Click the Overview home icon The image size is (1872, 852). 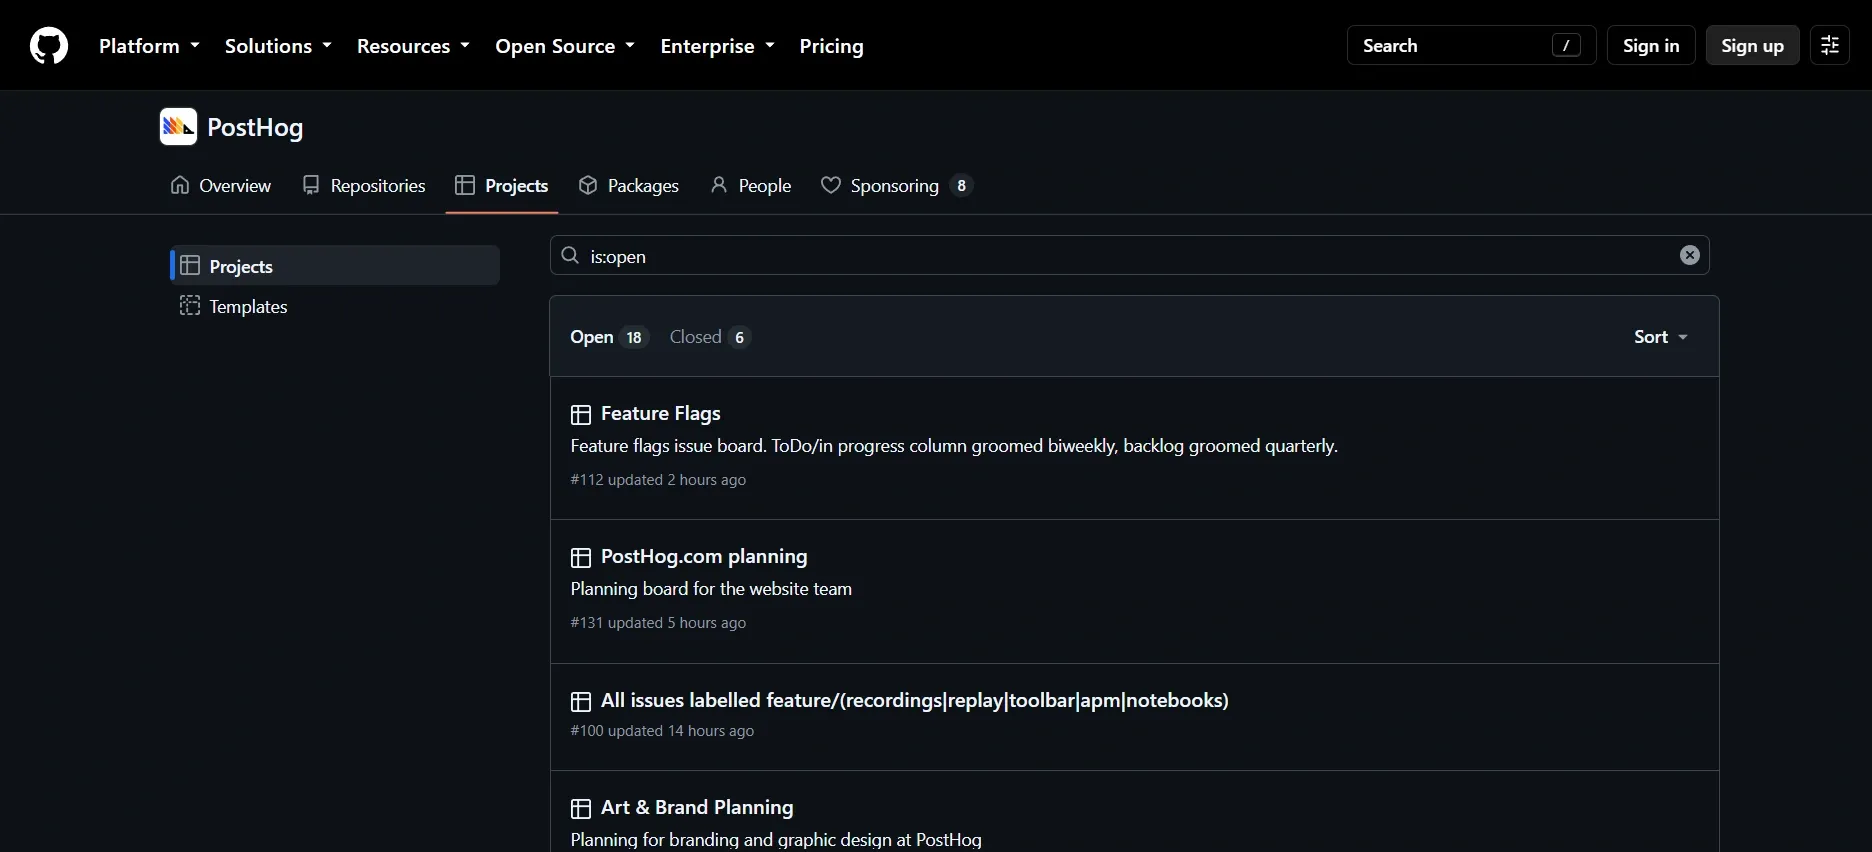[x=180, y=185]
